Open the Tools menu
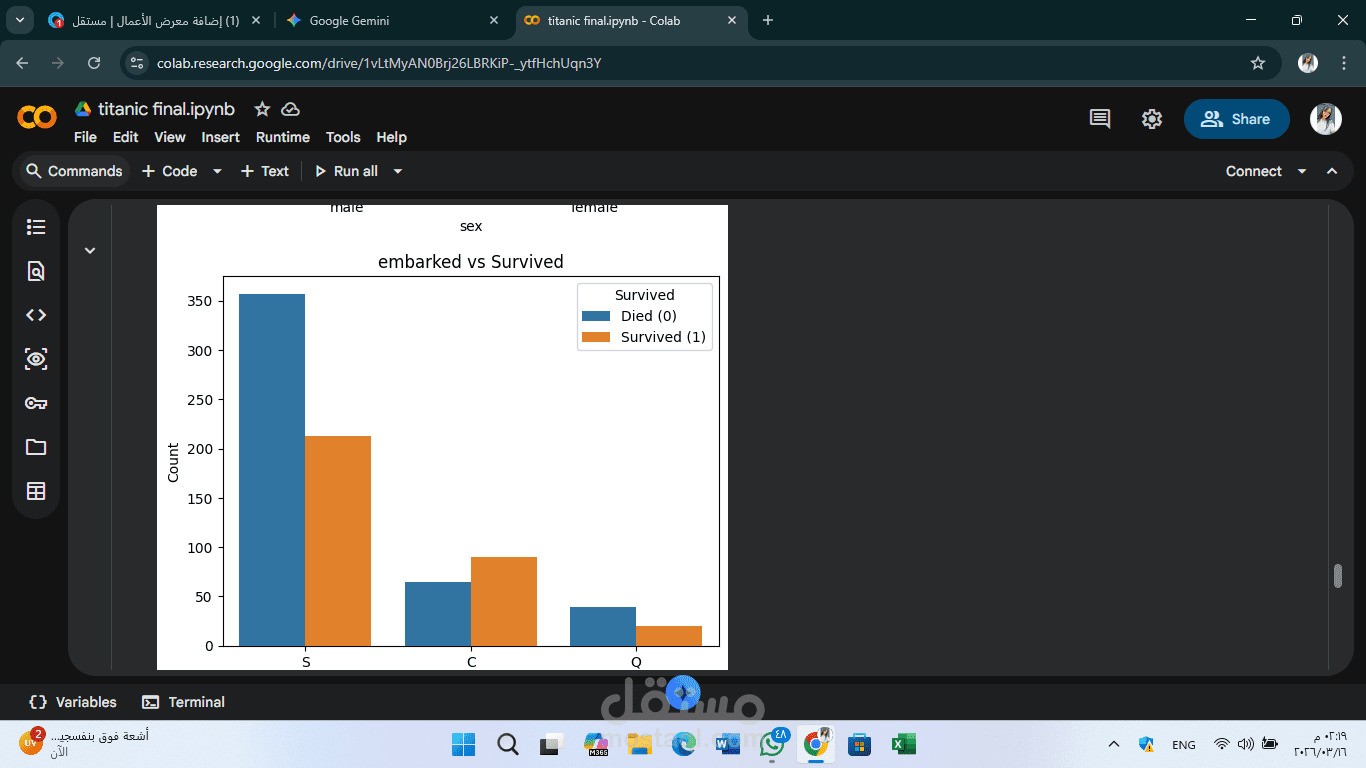 pos(343,137)
